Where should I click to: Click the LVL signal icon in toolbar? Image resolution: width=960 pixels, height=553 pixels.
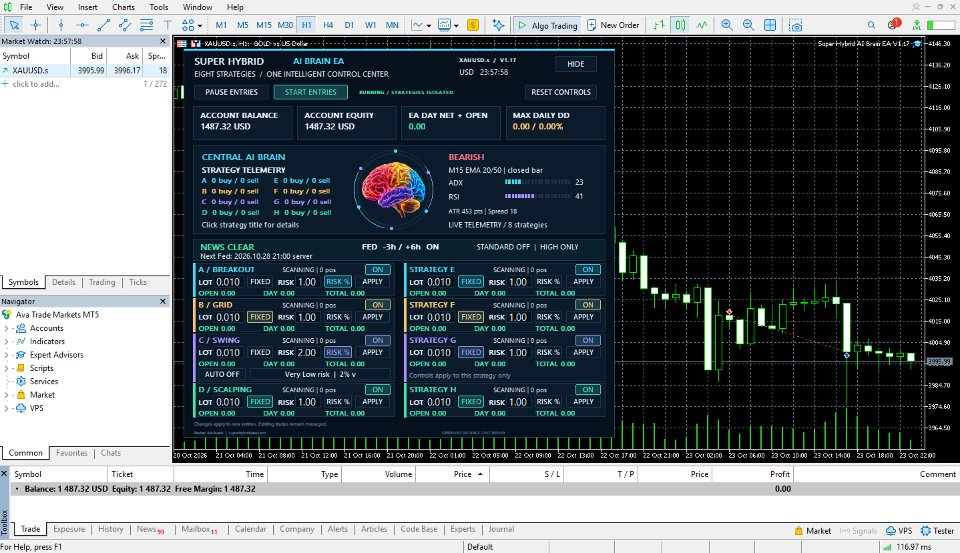tap(916, 25)
